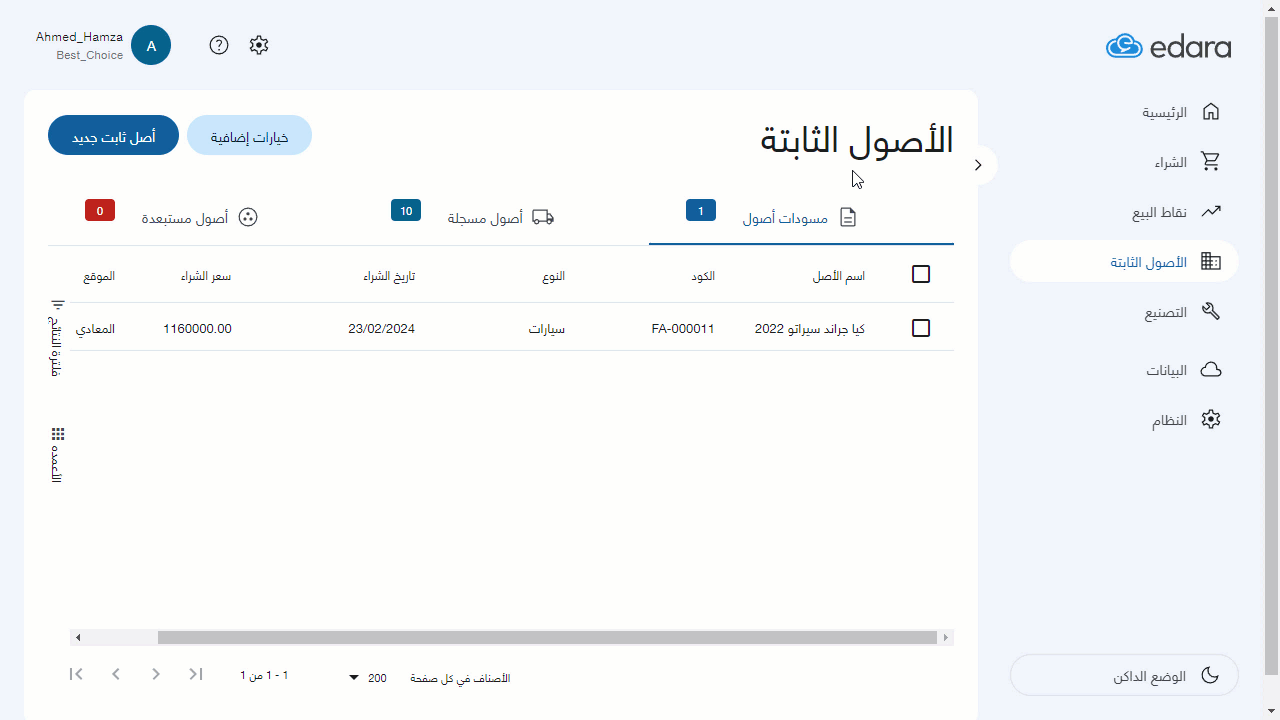Screen dimensions: 1280x720
Task: Click the asset name كيا جراند سيراتو 2022
Action: point(810,328)
